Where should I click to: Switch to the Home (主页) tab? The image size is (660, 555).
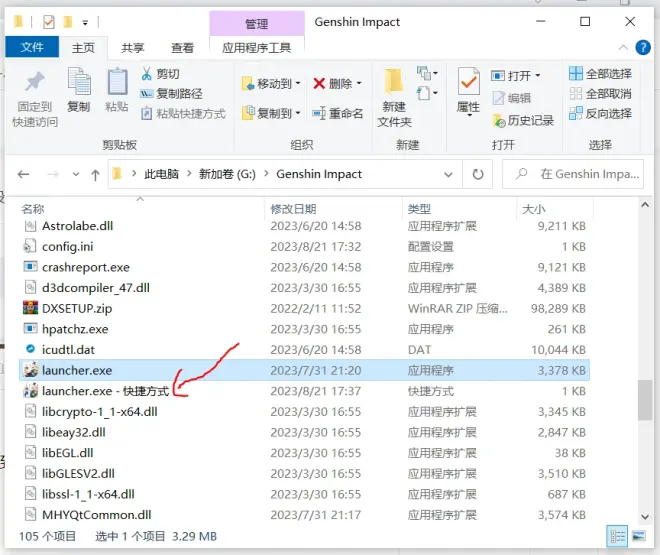click(x=83, y=48)
